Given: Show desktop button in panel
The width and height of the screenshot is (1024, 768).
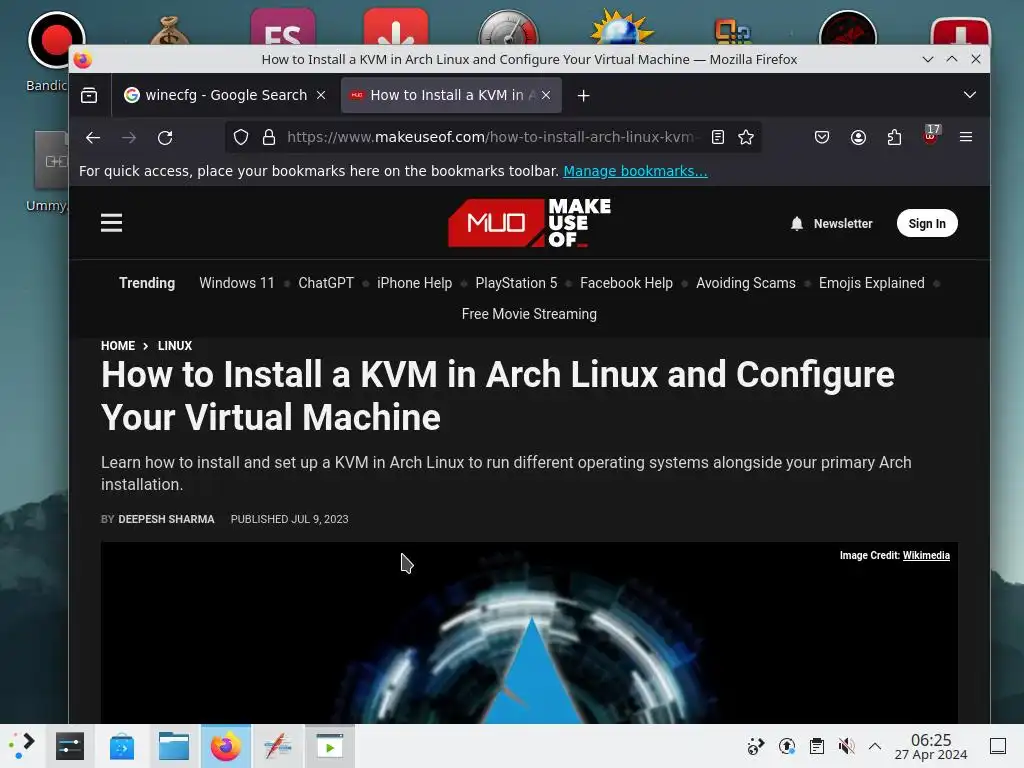Looking at the screenshot, I should click(x=998, y=746).
